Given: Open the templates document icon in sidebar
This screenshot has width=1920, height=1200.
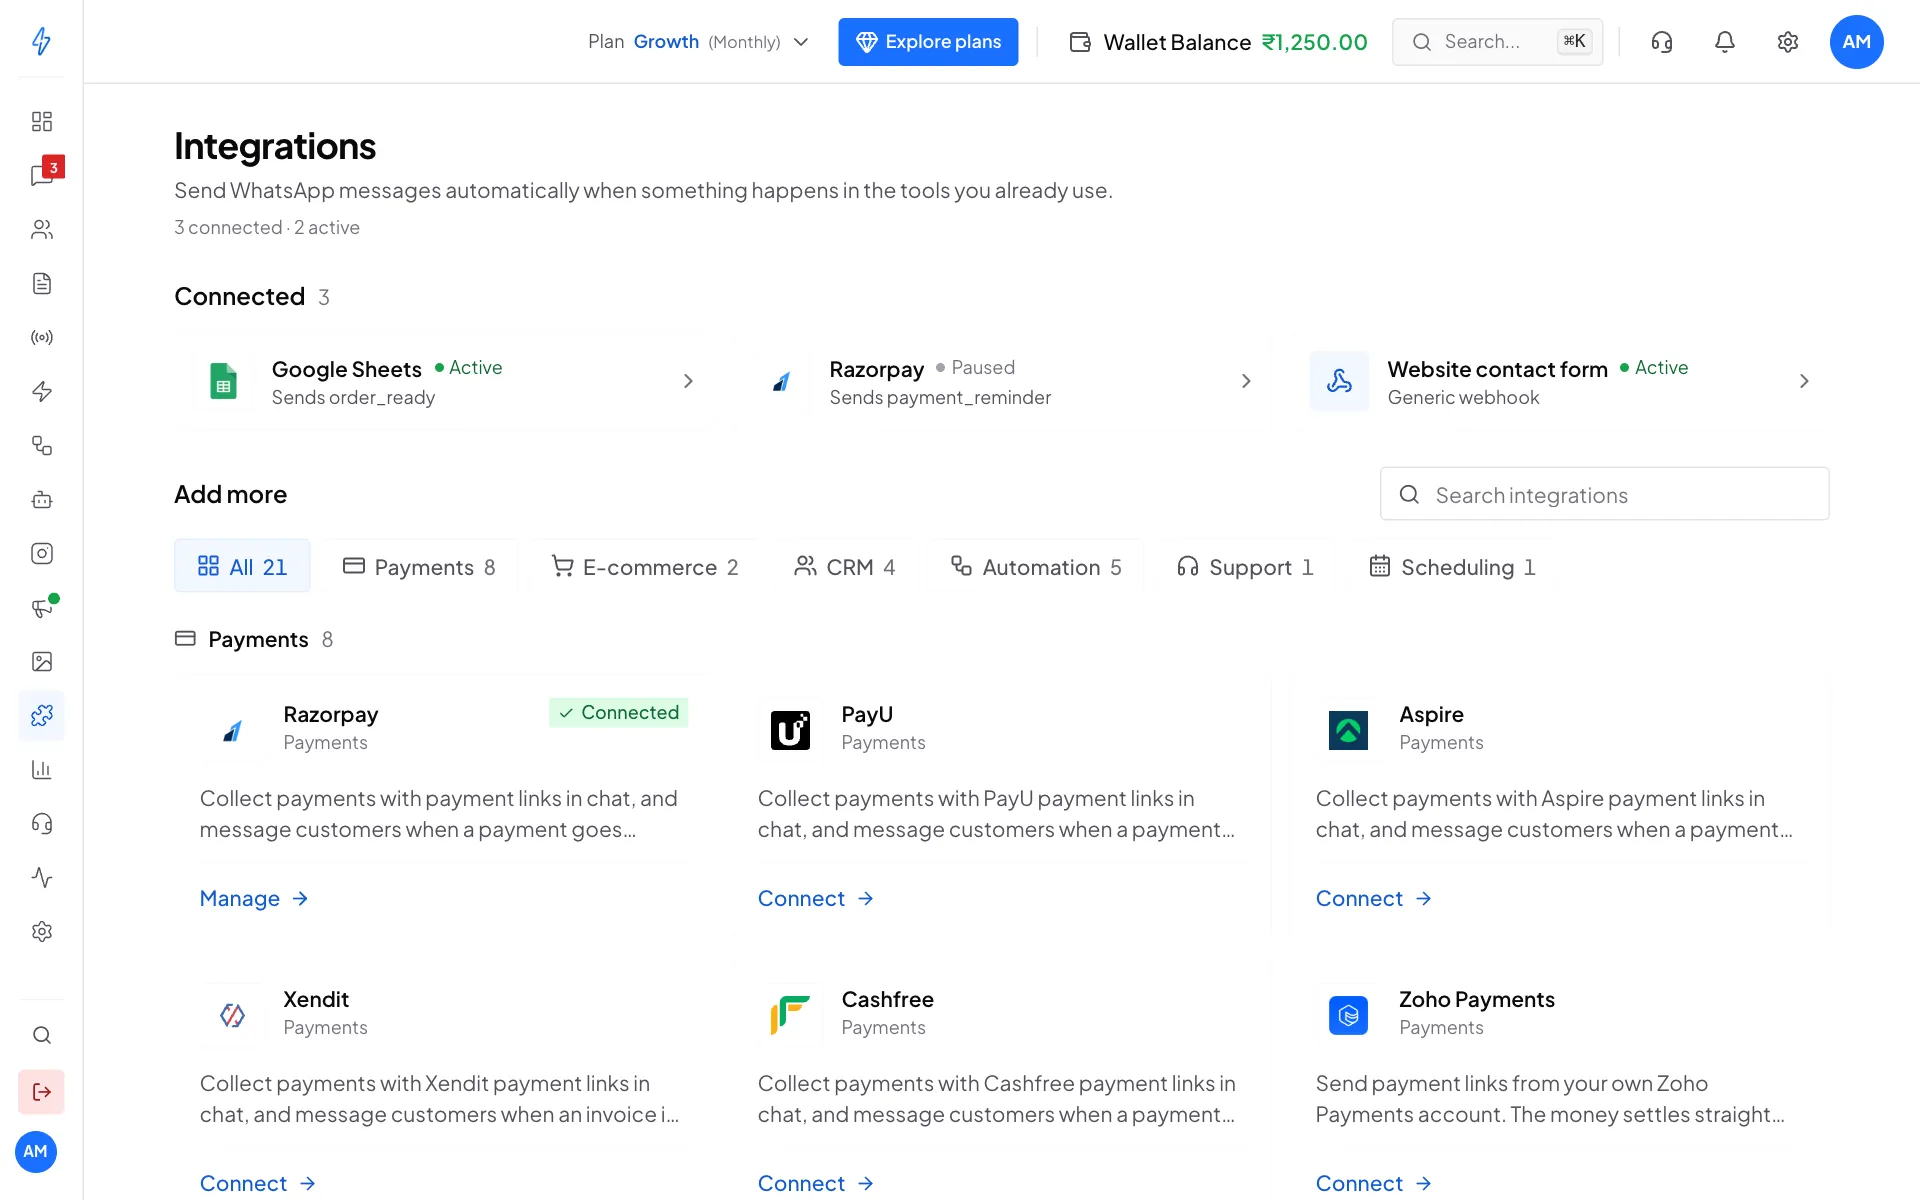Looking at the screenshot, I should coord(41,284).
